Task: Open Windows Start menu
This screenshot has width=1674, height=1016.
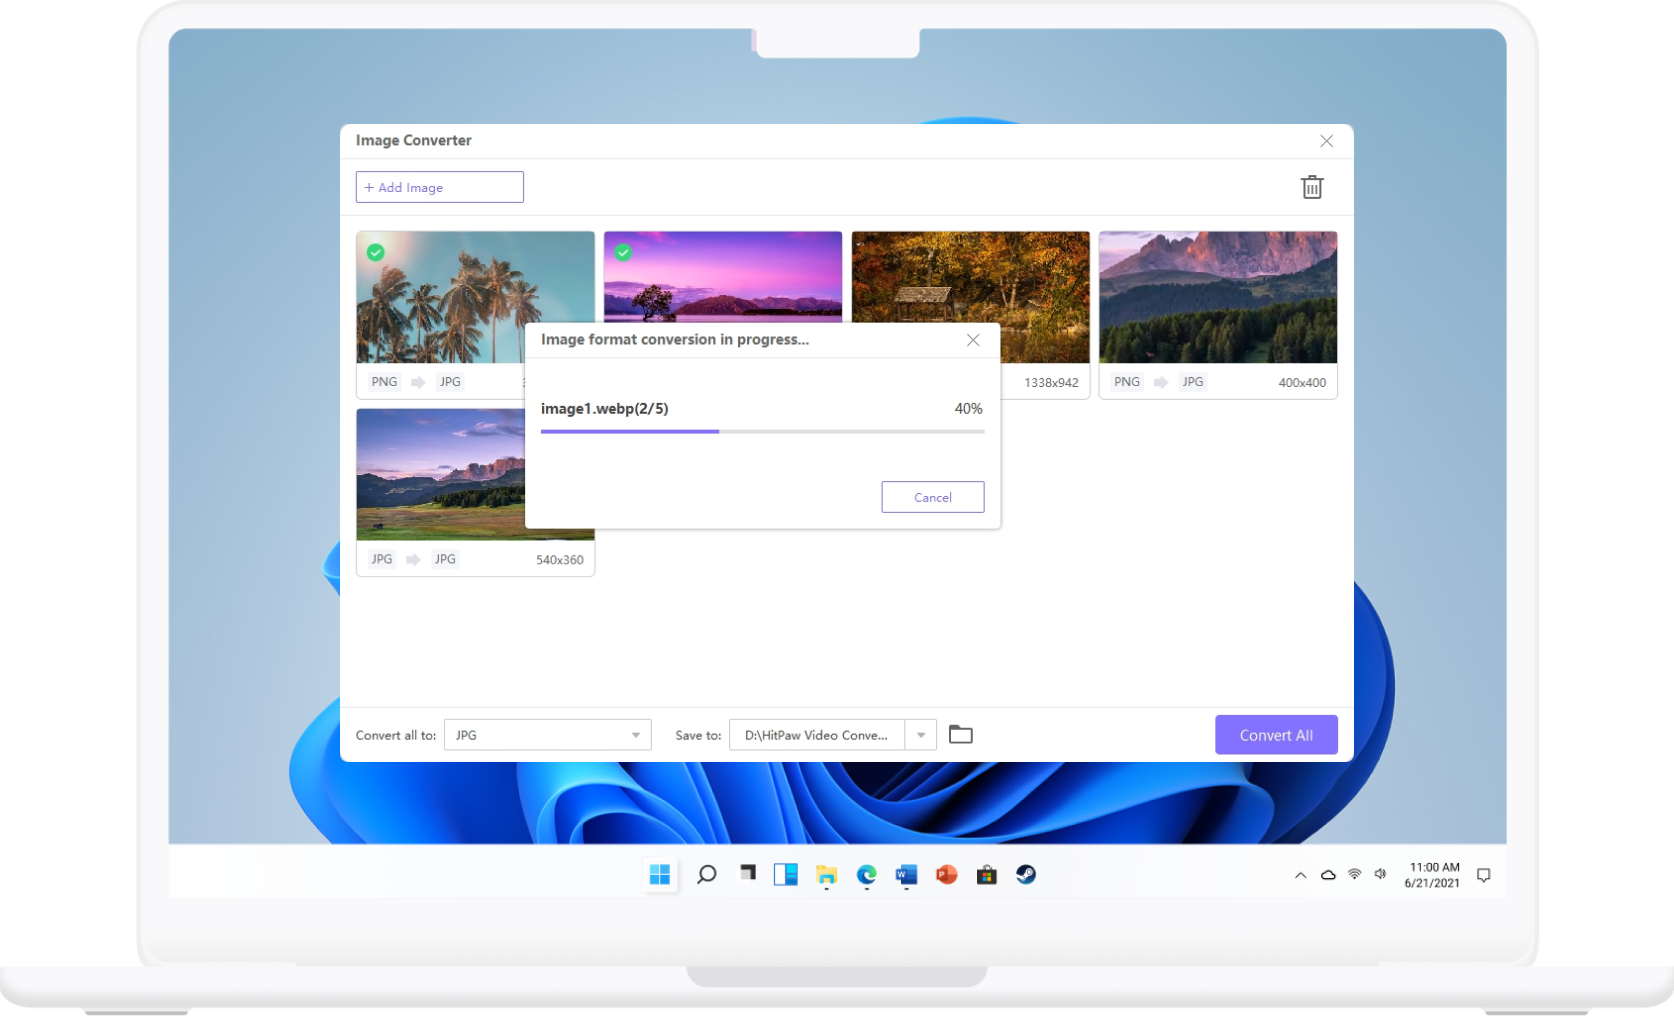Action: point(660,875)
